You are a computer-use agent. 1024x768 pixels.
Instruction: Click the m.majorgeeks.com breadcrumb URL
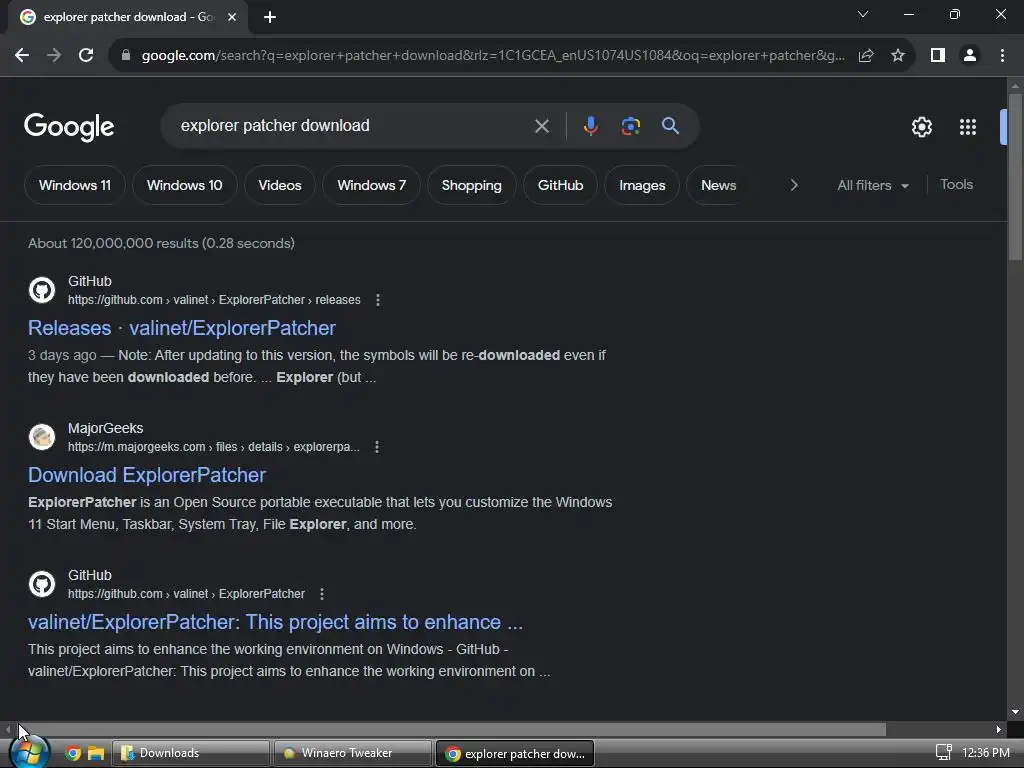214,447
